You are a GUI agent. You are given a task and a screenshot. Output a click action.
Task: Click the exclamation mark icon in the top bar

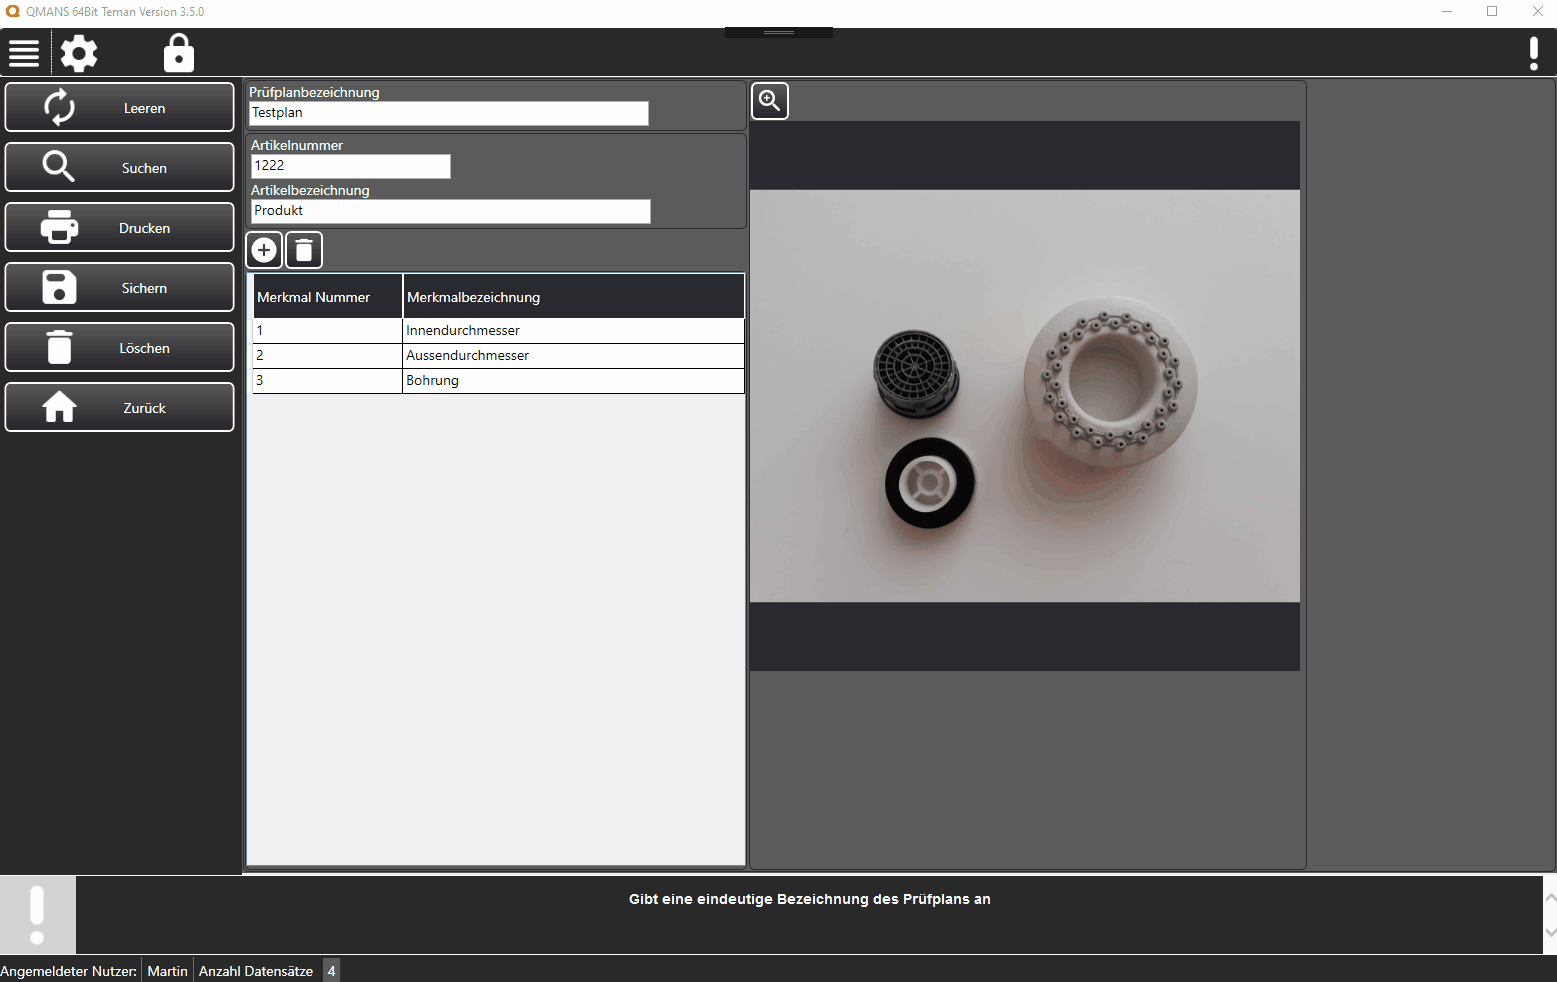pyautogui.click(x=1534, y=53)
